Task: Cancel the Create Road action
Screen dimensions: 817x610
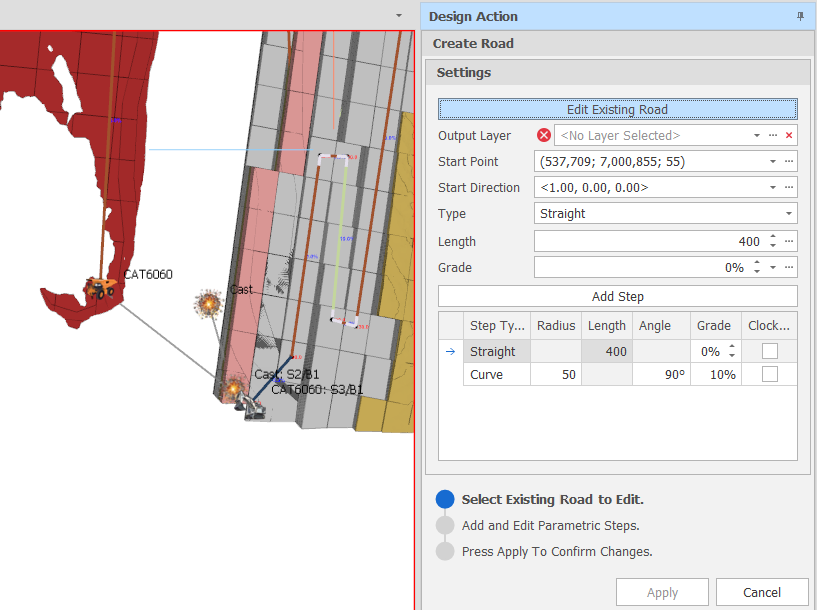Action: tap(762, 592)
